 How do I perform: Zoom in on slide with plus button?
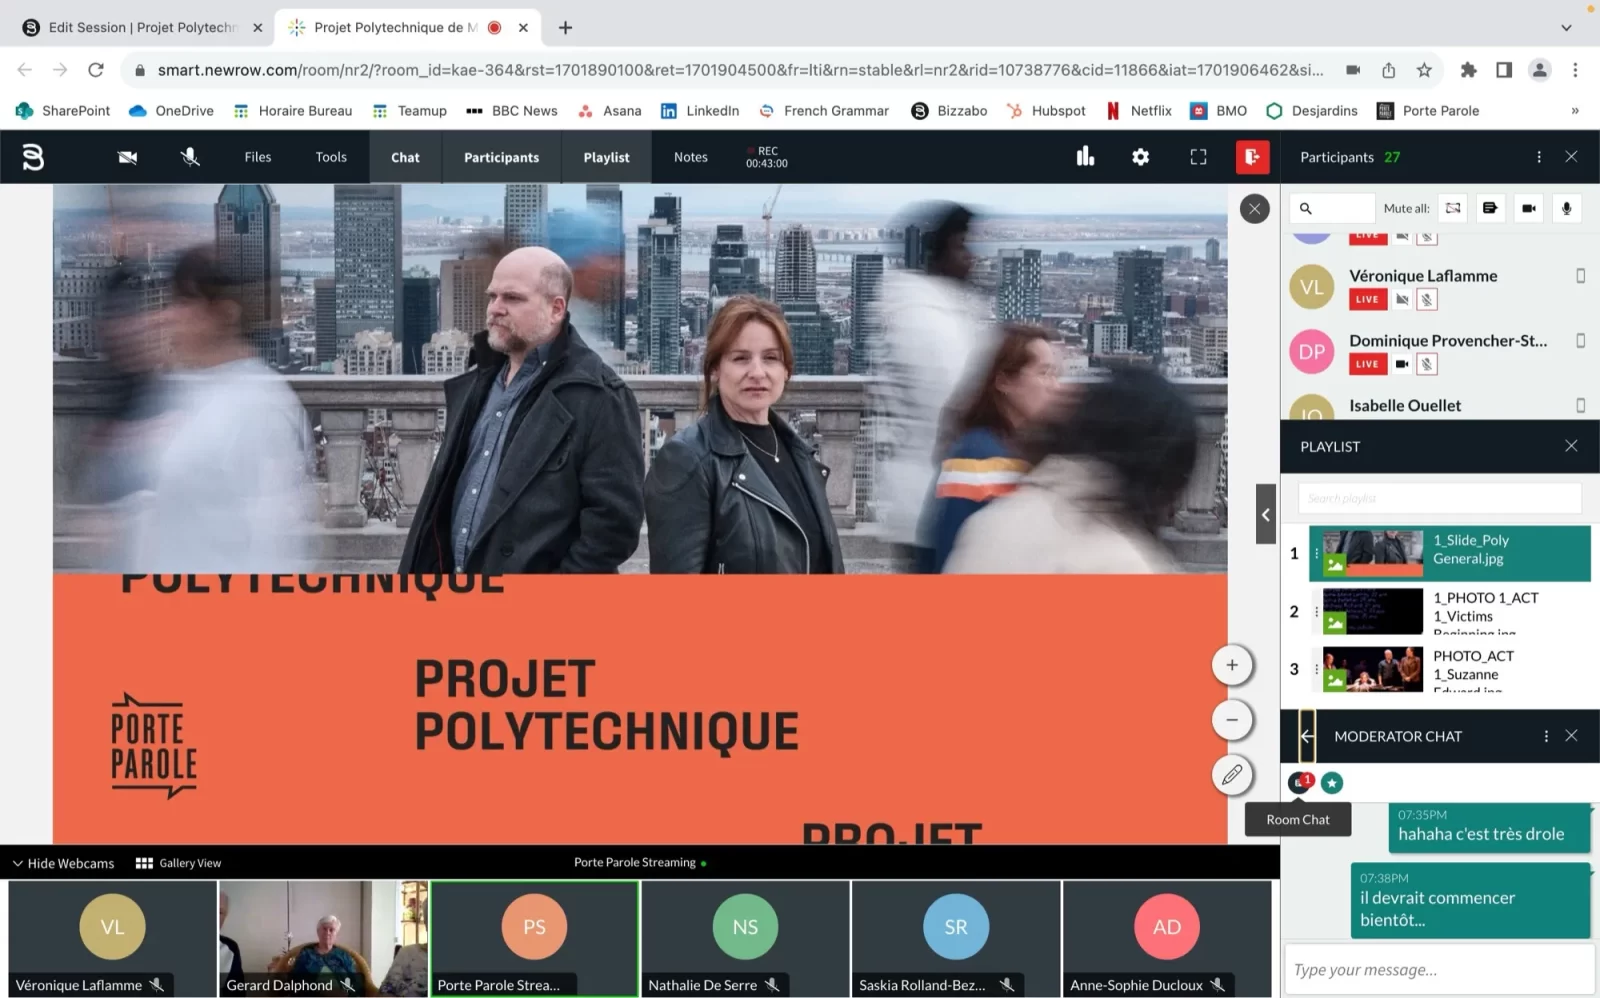1232,665
